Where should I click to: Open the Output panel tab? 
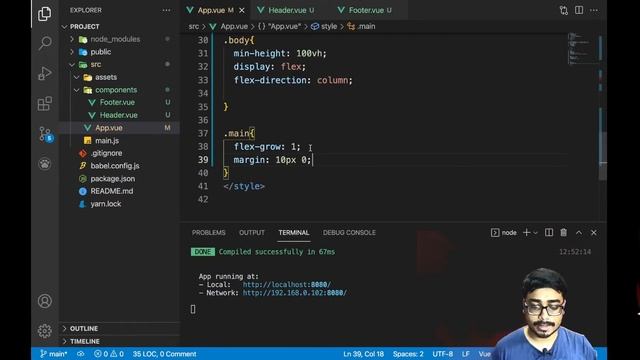point(252,232)
